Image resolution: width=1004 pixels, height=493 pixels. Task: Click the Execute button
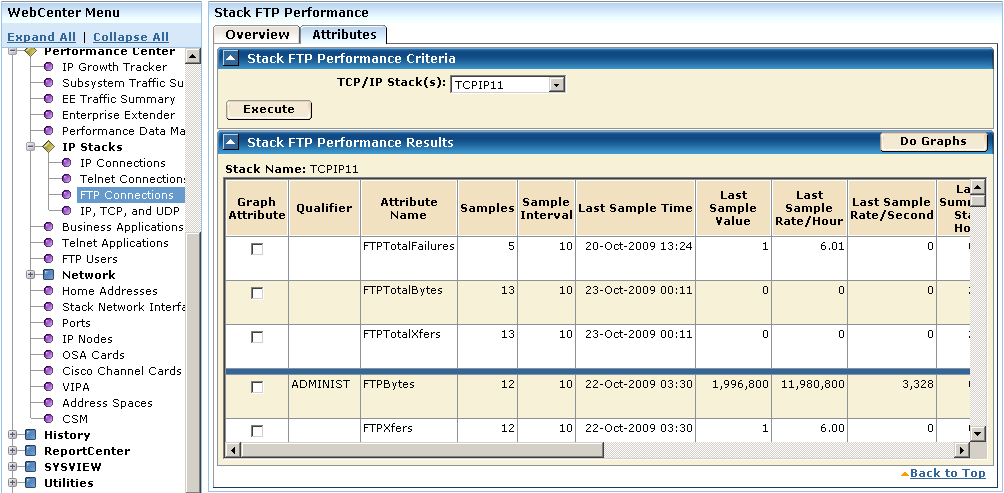pos(269,109)
